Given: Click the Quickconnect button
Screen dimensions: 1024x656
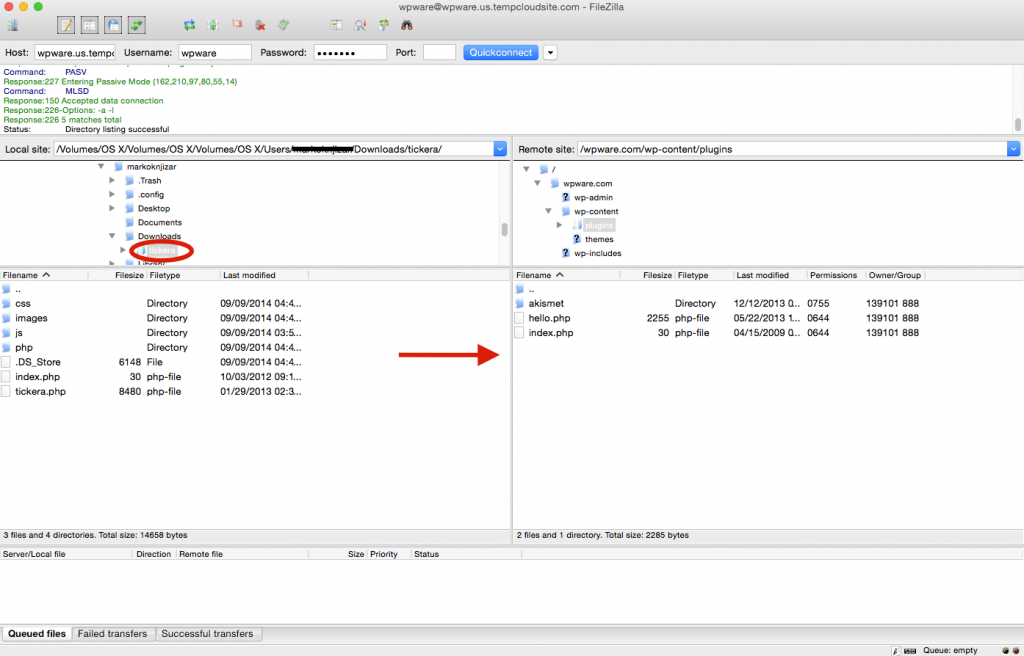Looking at the screenshot, I should [501, 53].
